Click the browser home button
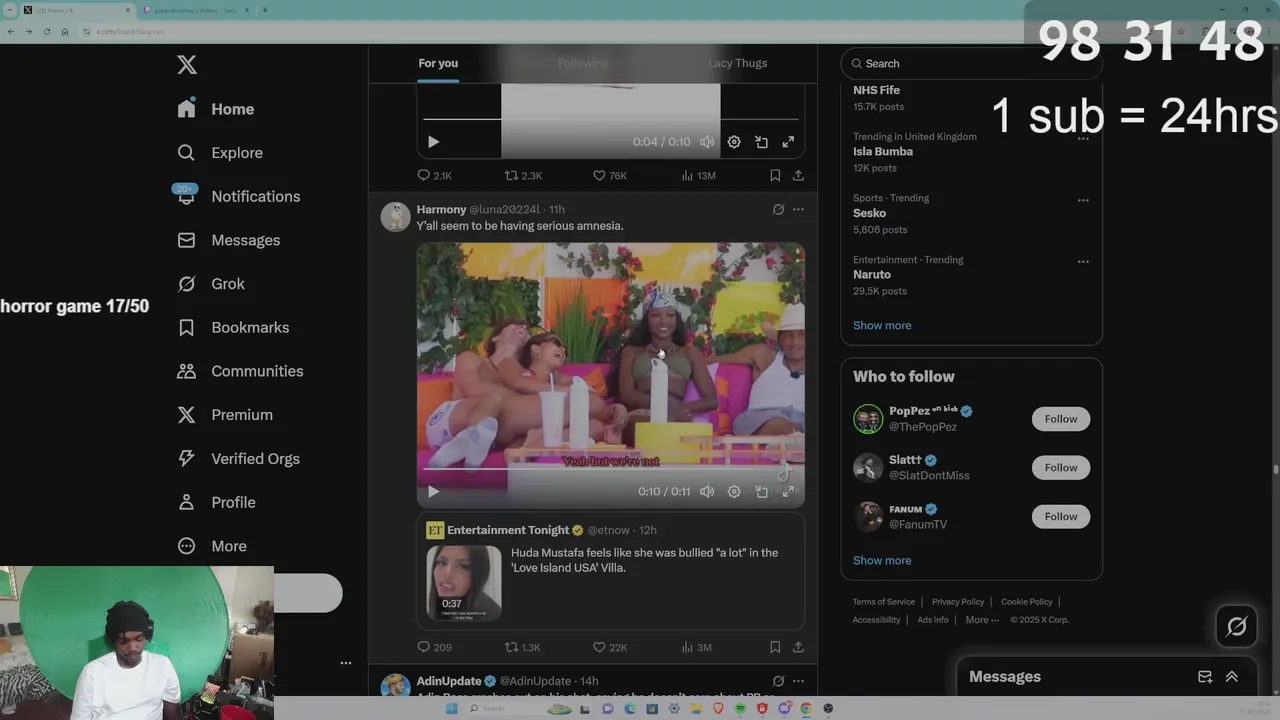This screenshot has height=720, width=1280. [x=65, y=32]
